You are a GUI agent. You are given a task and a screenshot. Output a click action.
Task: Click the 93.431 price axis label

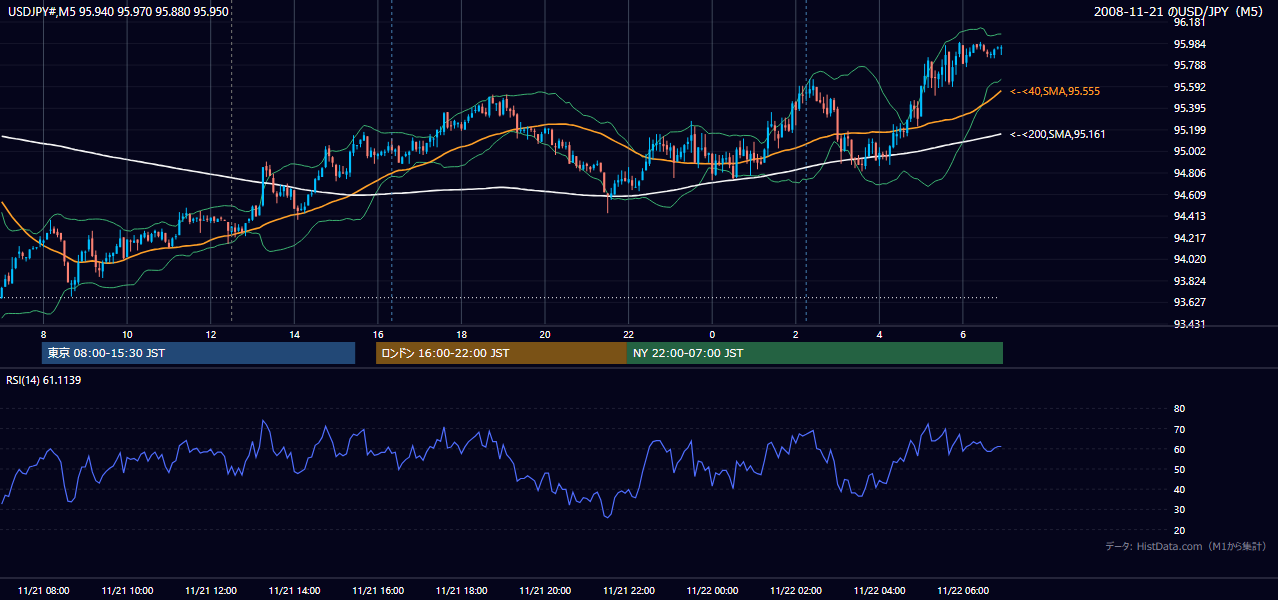point(1189,325)
